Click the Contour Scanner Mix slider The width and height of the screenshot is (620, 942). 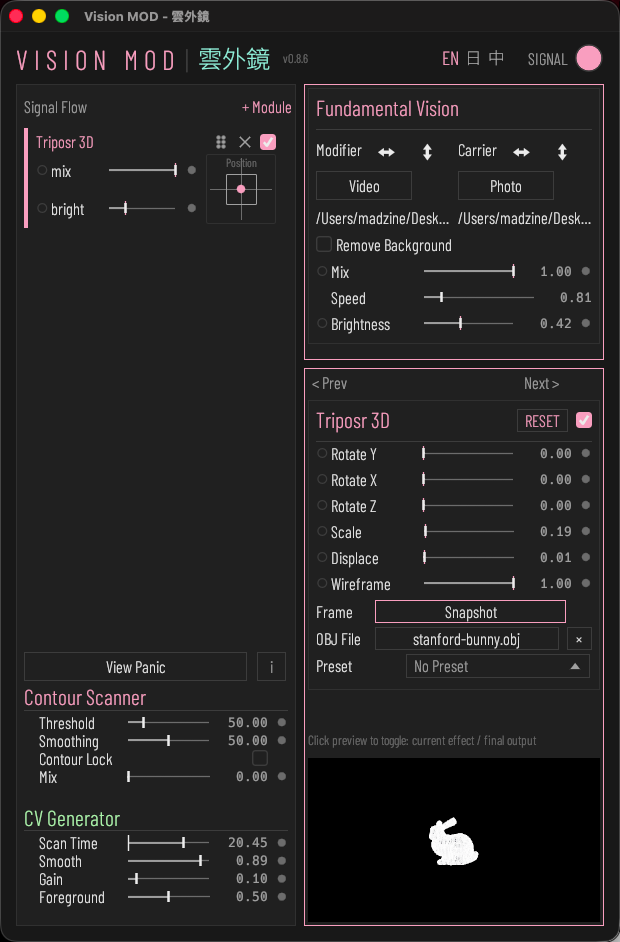[169, 776]
